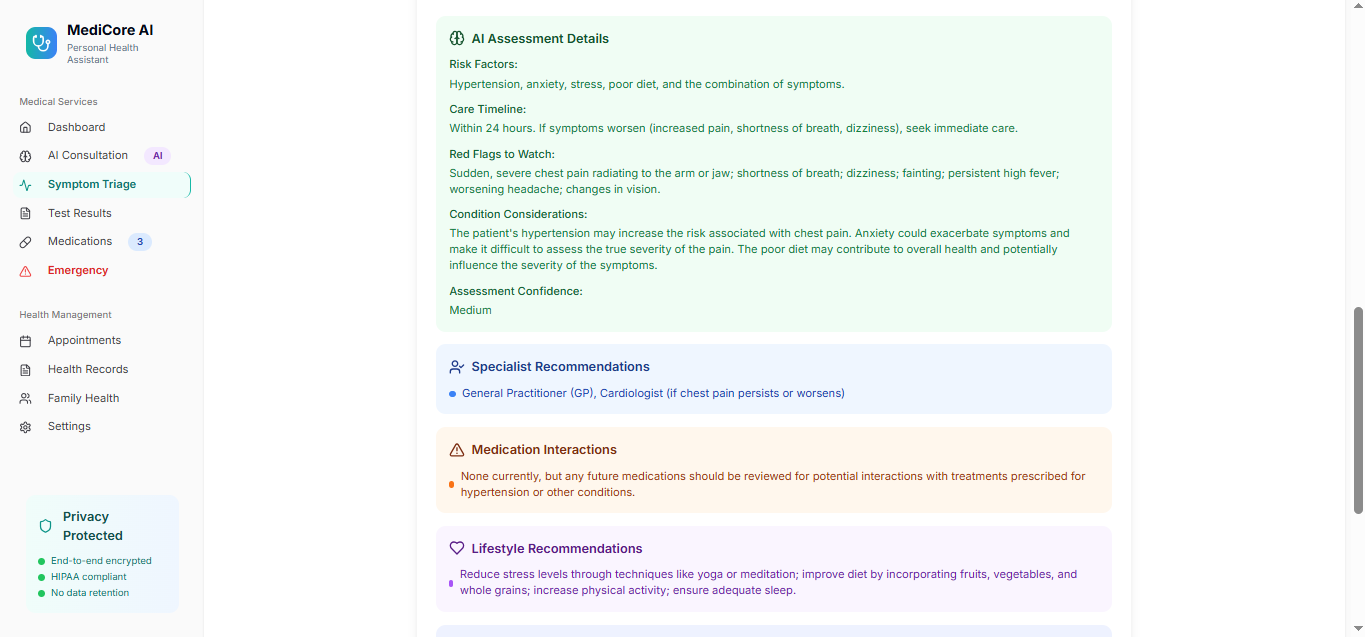Click the Appointments calendar icon
Viewport: 1365px width, 637px height.
click(x=26, y=341)
